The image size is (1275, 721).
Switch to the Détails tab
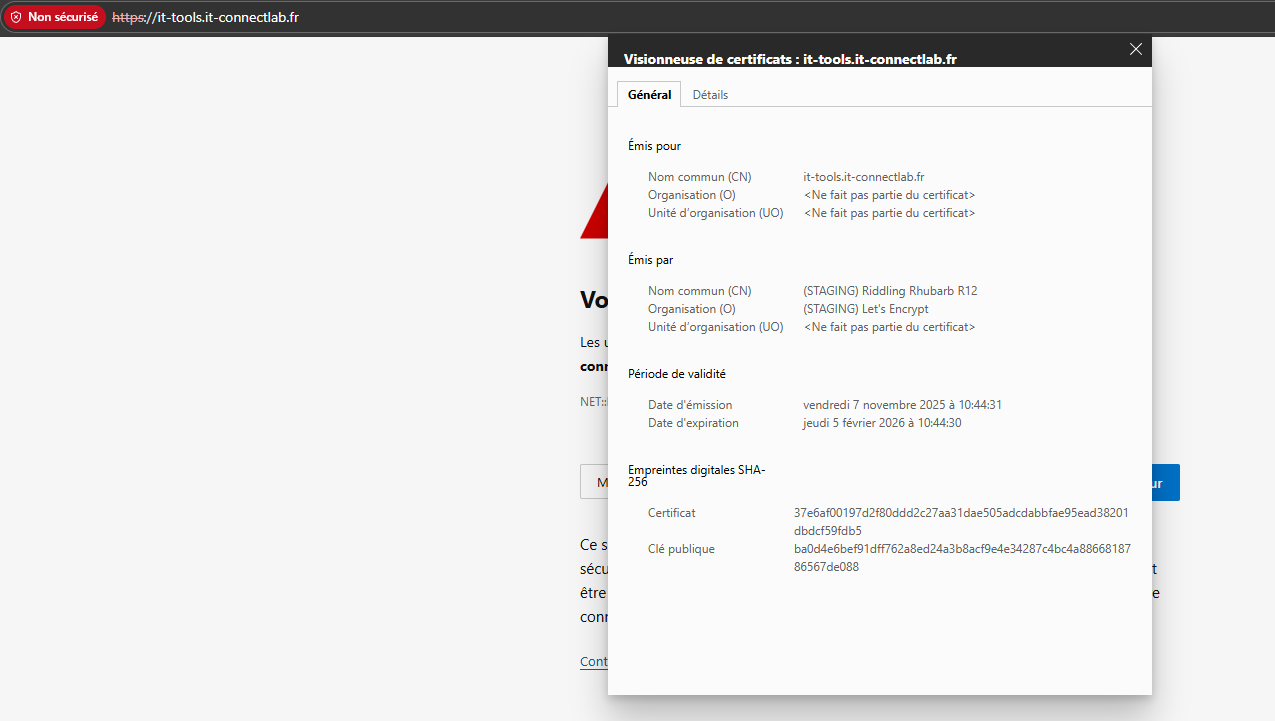pos(710,94)
